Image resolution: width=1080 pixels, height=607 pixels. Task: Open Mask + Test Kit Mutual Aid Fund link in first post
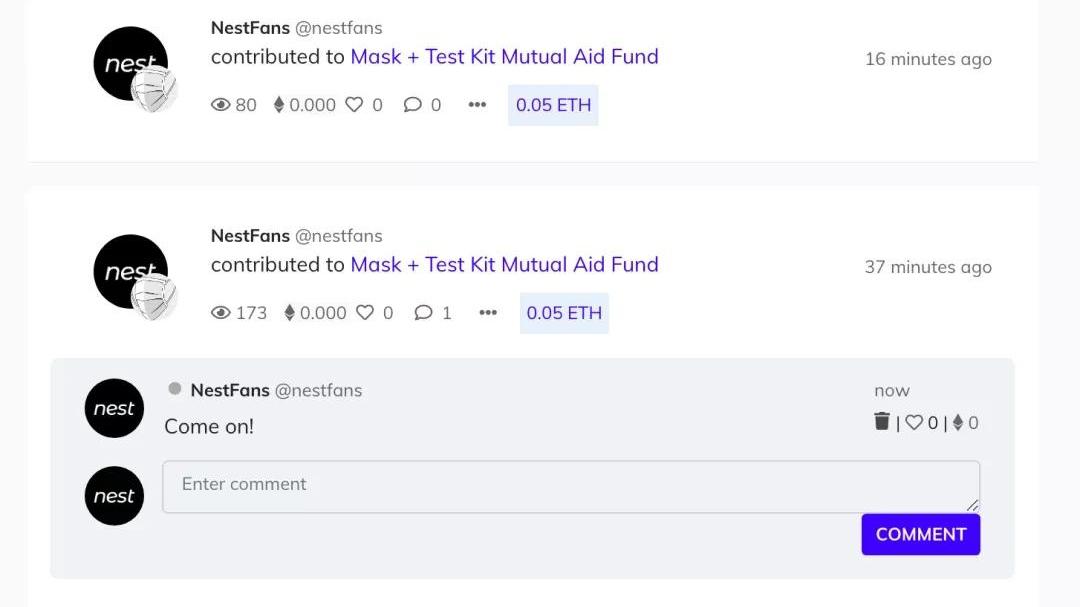click(504, 56)
